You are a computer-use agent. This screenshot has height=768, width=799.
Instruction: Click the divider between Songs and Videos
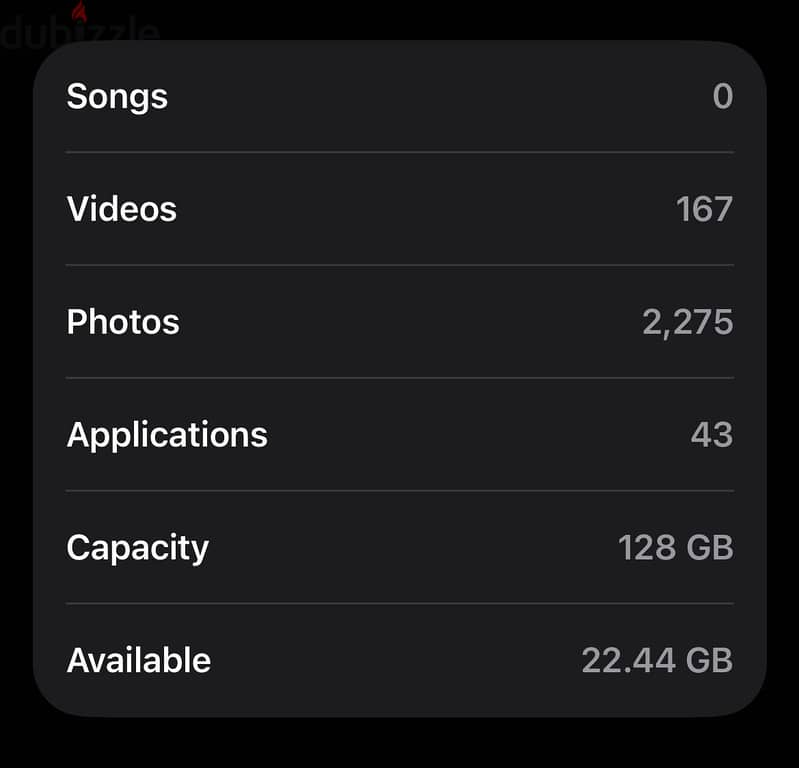point(400,152)
